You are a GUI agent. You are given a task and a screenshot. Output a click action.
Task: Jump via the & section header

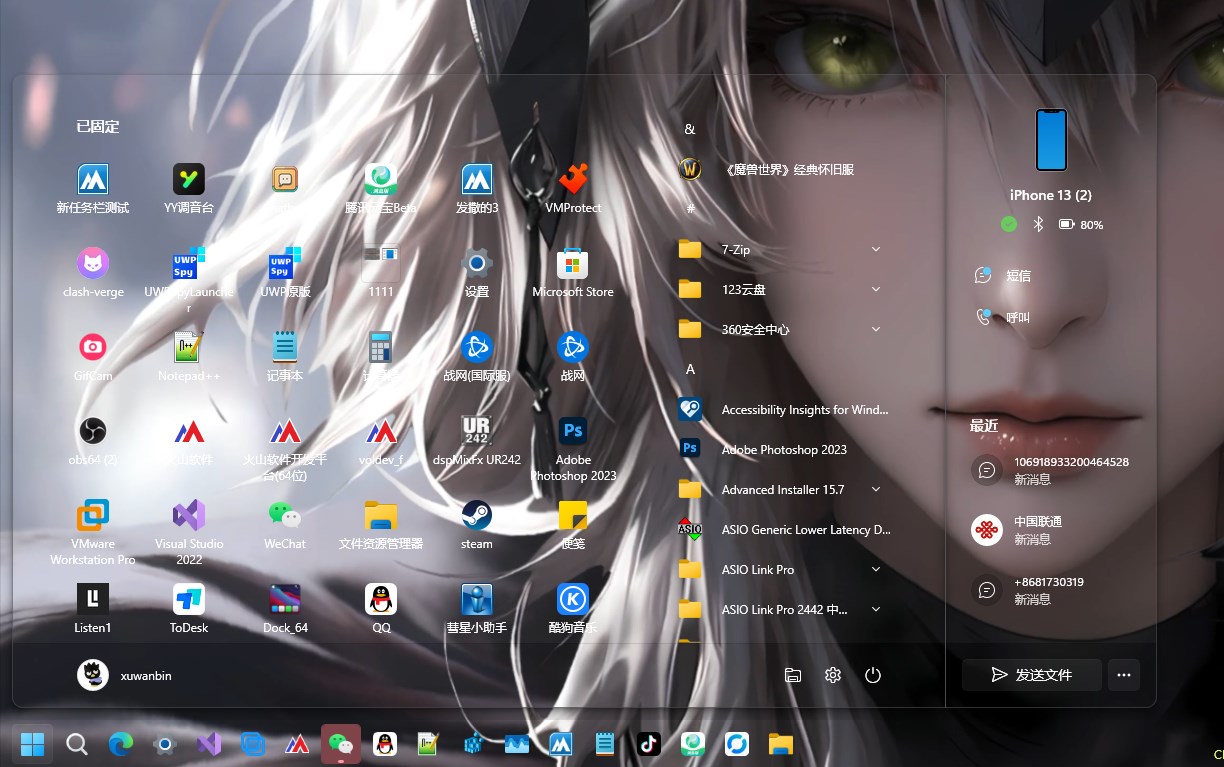coord(689,129)
